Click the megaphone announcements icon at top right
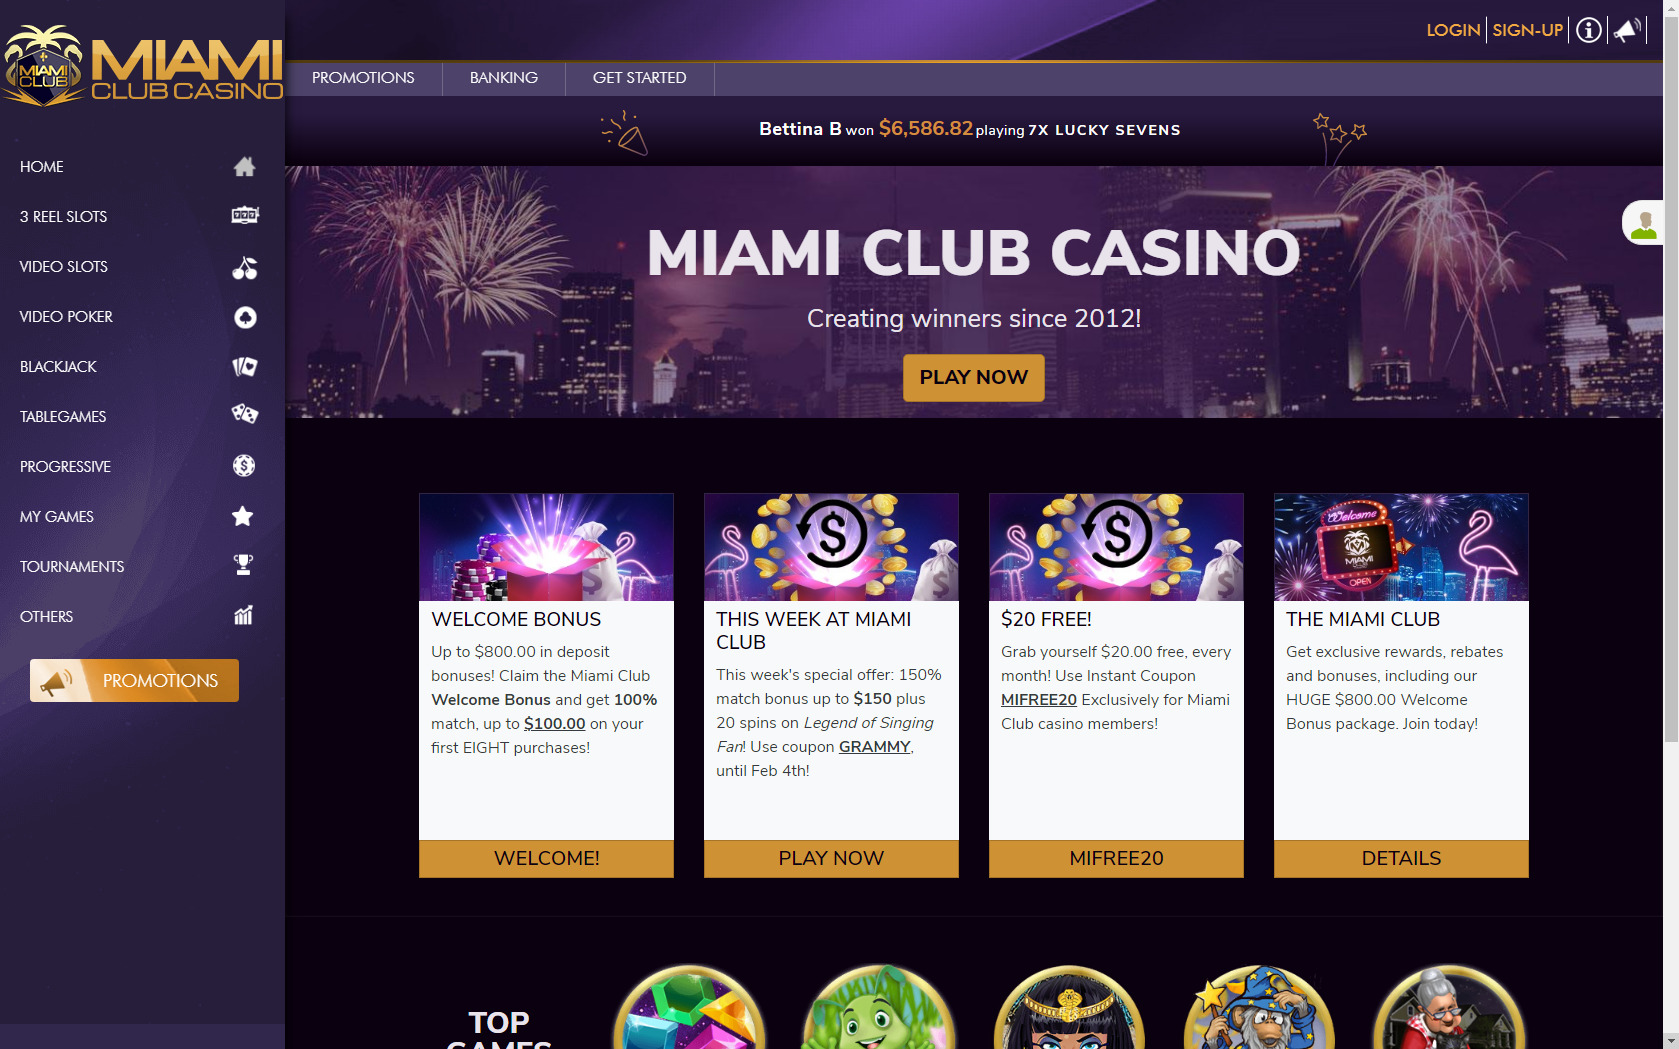The height and width of the screenshot is (1049, 1679). coord(1627,30)
